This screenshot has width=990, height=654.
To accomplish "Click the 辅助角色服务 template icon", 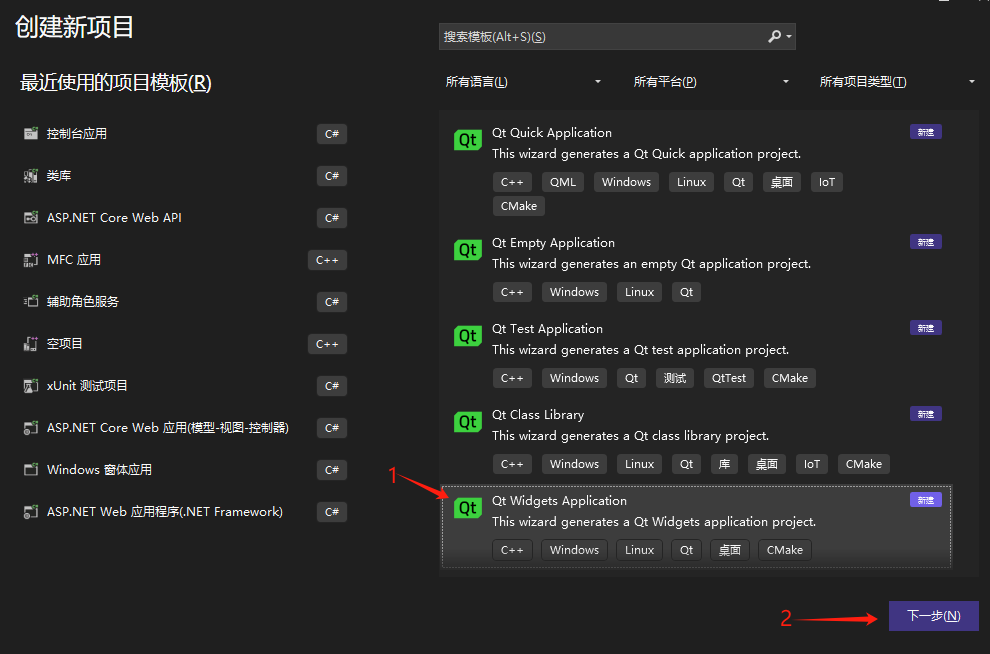I will (30, 302).
